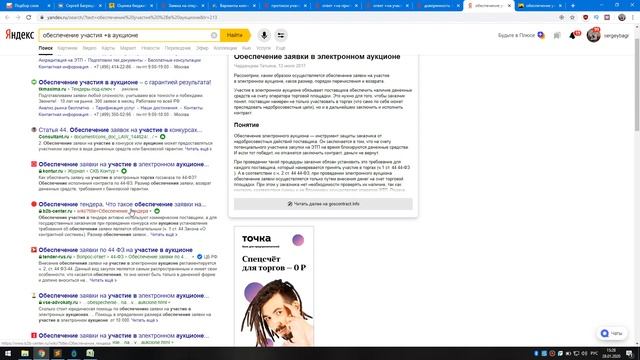
Task: Open Consultant.ru result 'Статья 44. Обеспечение заявок'
Action: [x=120, y=130]
